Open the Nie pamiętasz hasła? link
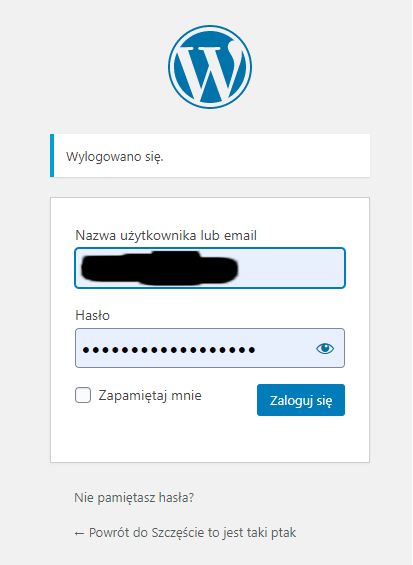Screen dimensions: 413x565 pos(134,498)
